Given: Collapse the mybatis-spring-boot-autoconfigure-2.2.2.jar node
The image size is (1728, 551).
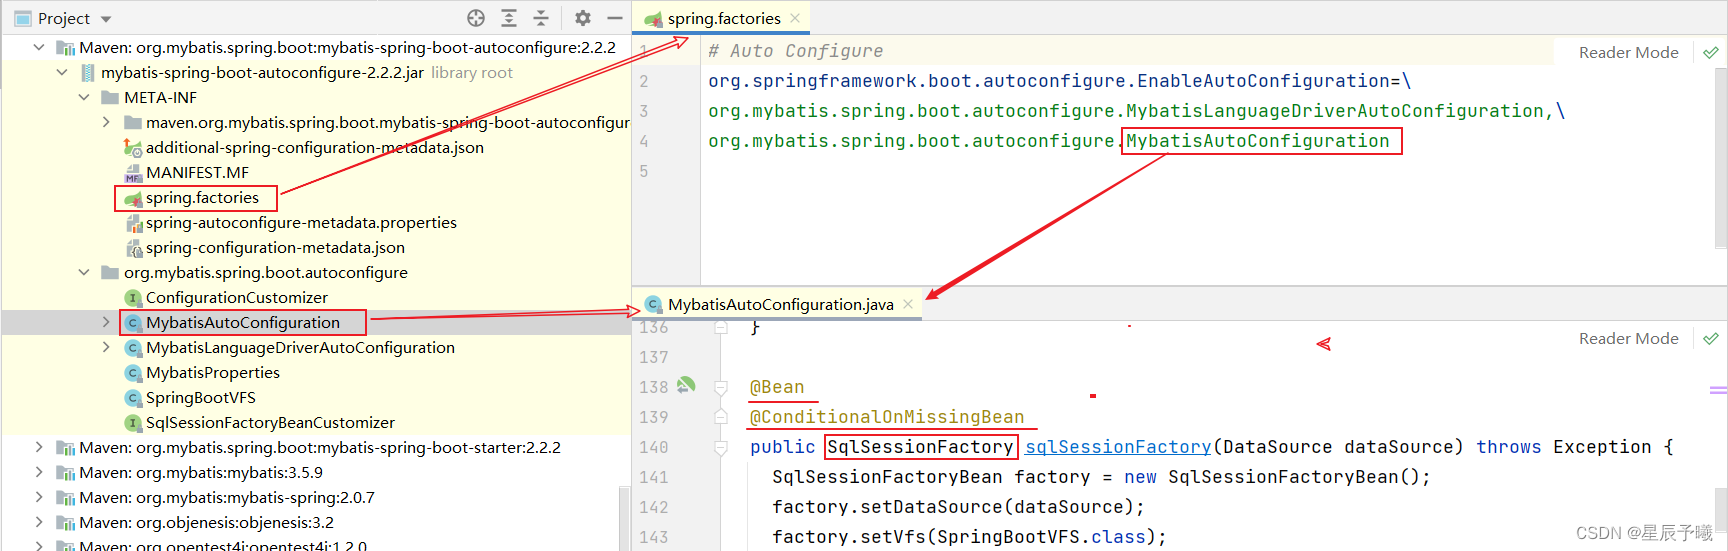Looking at the screenshot, I should pyautogui.click(x=62, y=72).
